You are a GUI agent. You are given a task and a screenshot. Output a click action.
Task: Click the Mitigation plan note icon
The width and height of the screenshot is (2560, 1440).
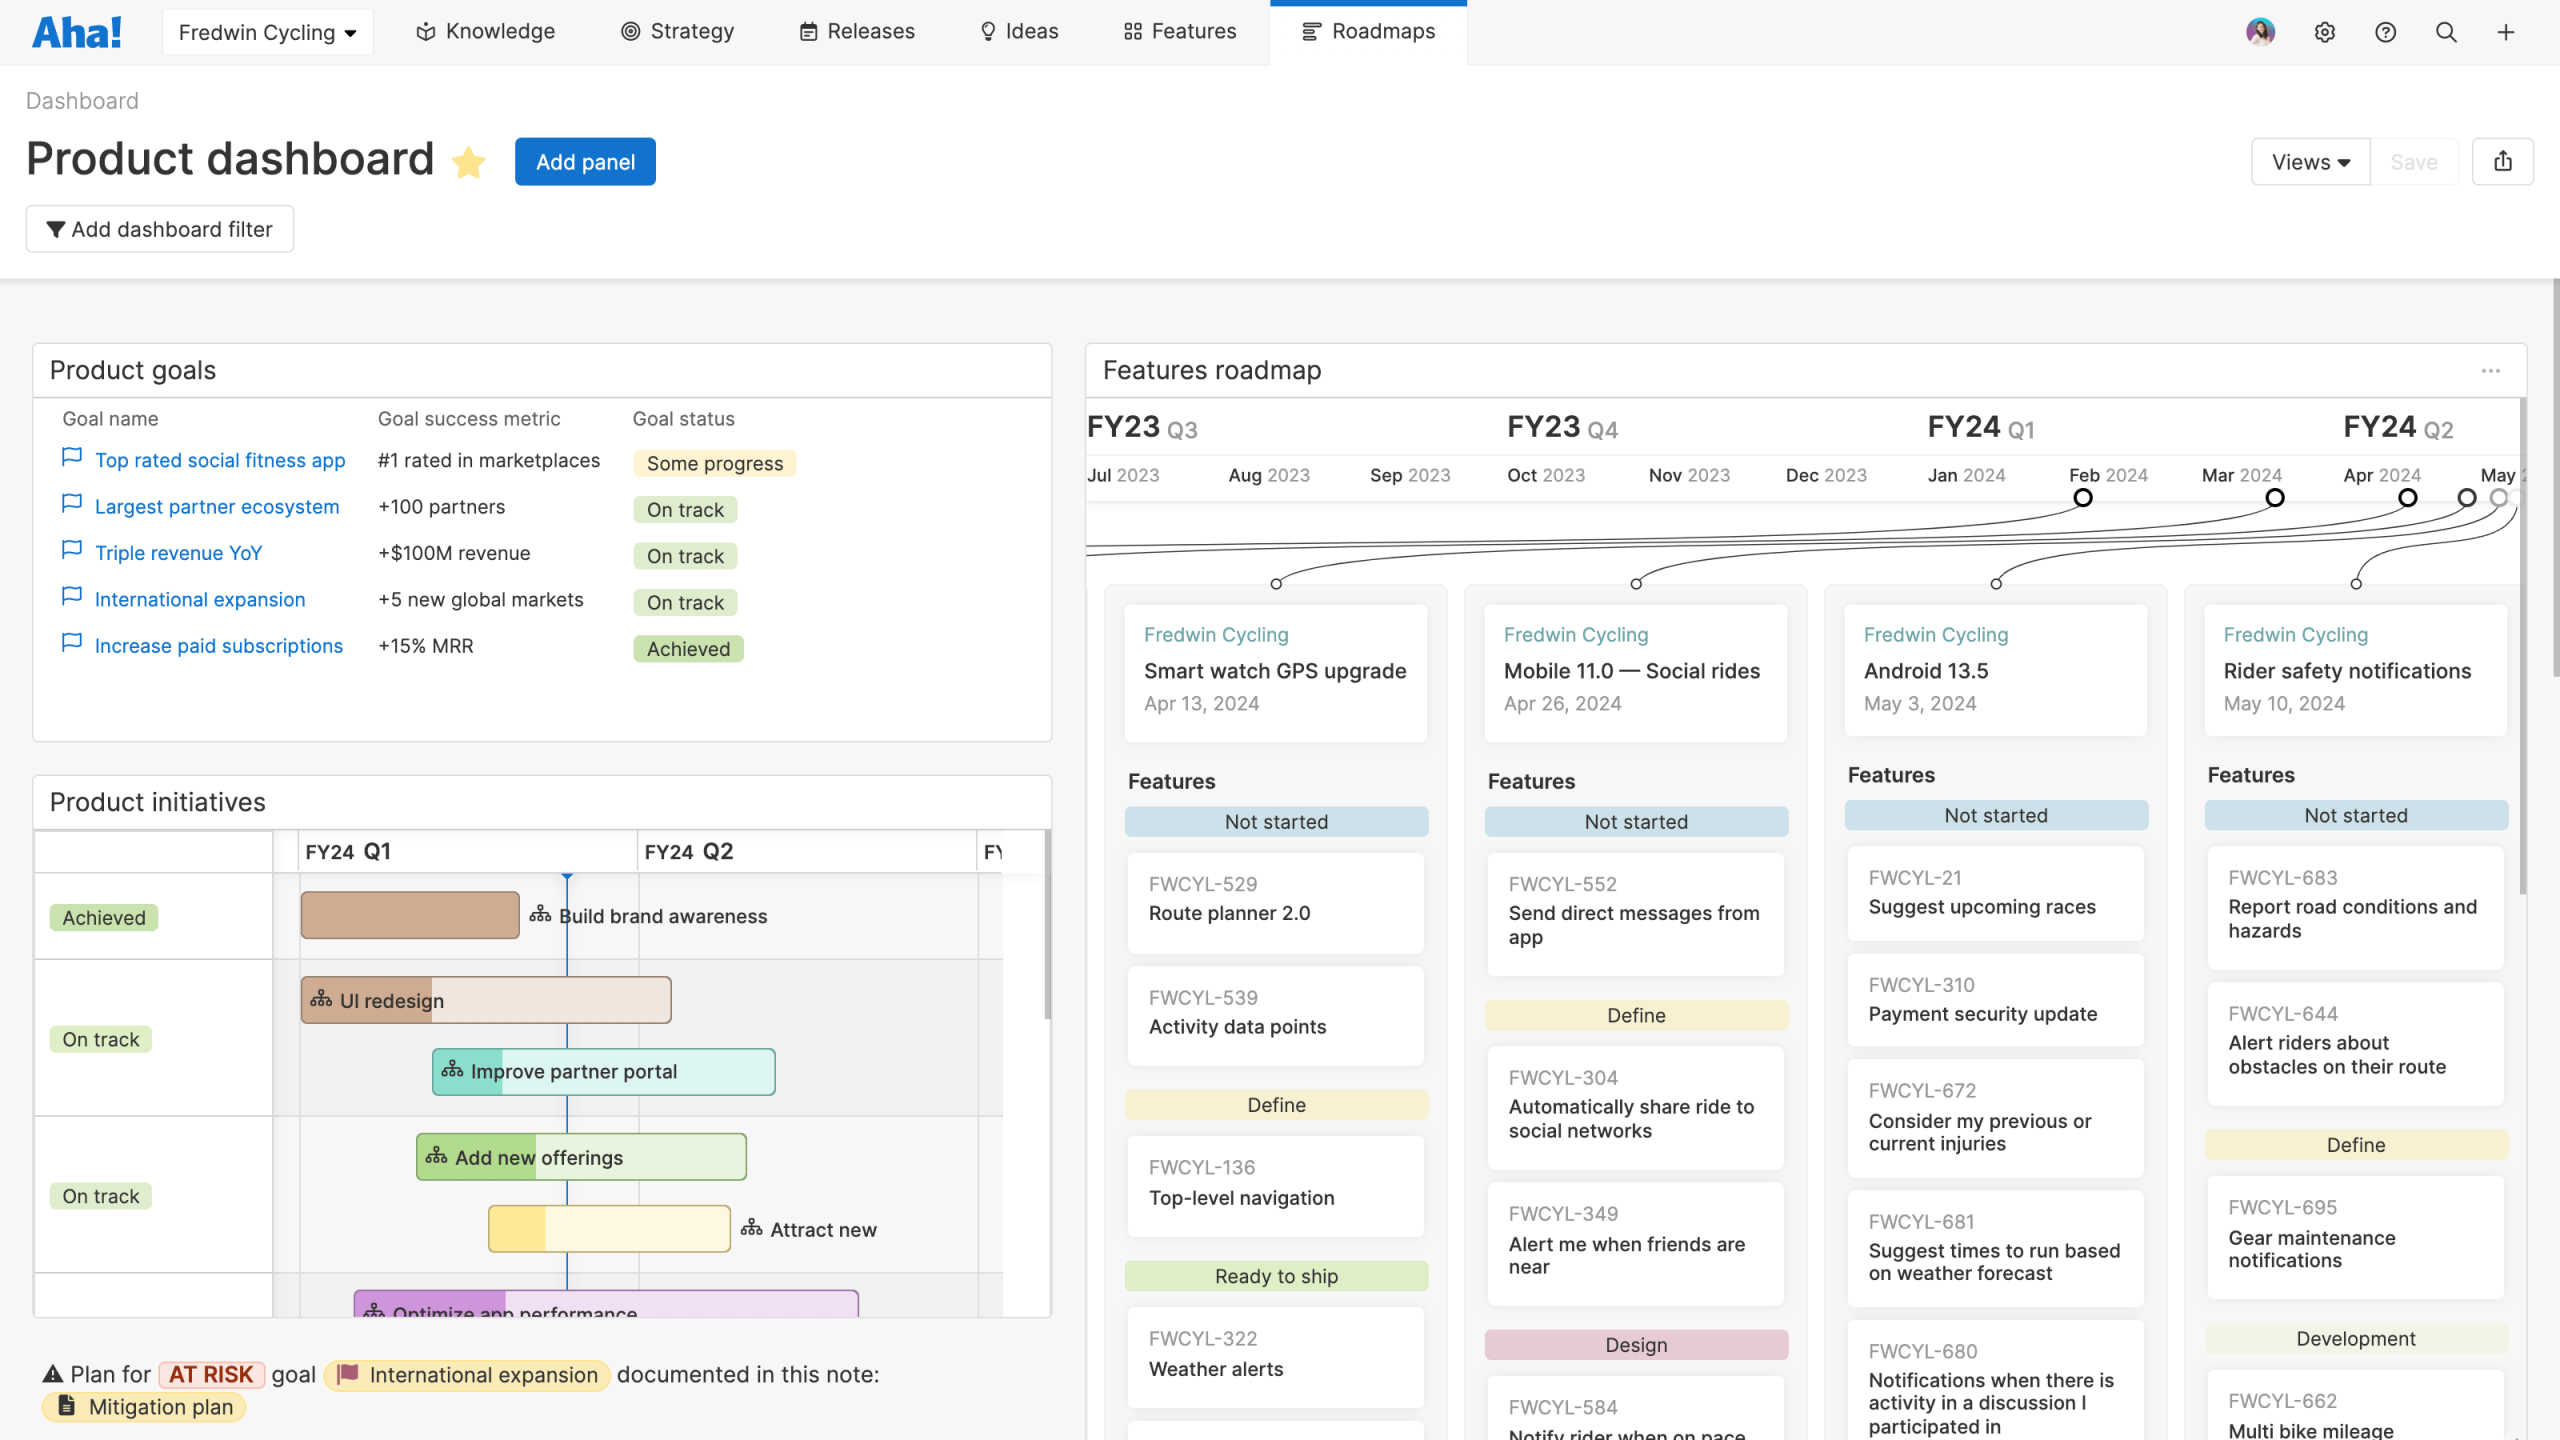[66, 1406]
